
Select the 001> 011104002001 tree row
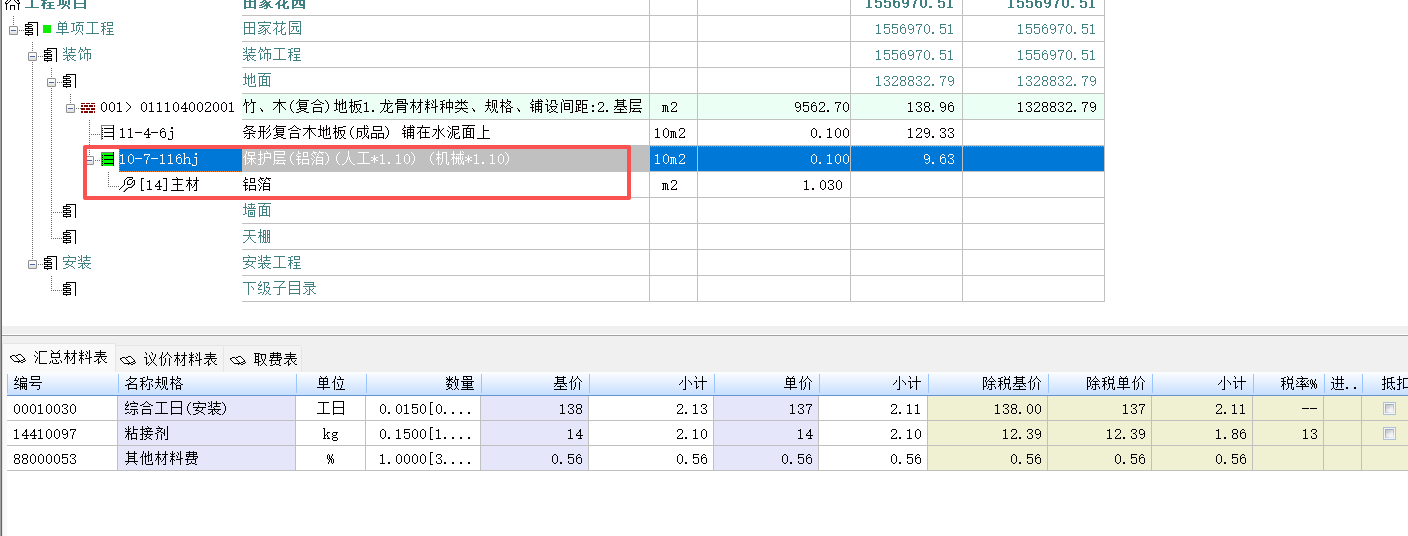pos(167,107)
